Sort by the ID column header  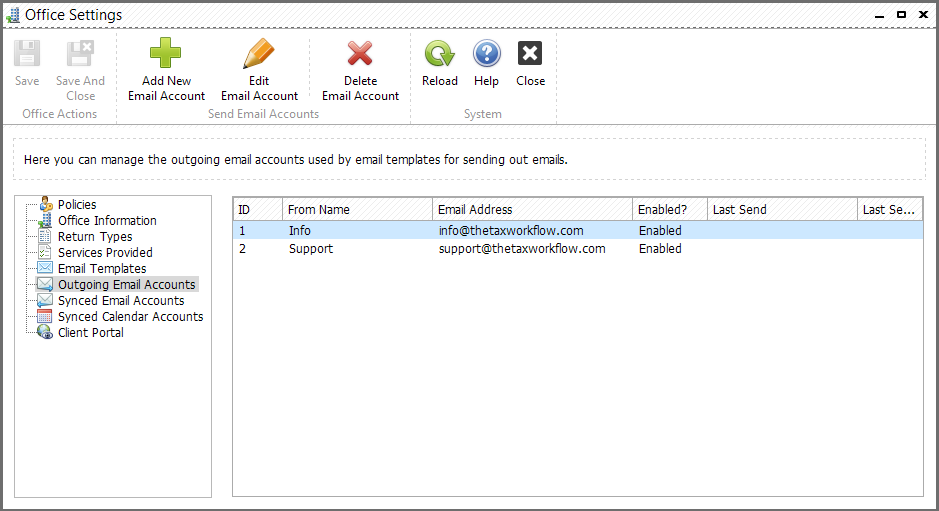[x=258, y=209]
